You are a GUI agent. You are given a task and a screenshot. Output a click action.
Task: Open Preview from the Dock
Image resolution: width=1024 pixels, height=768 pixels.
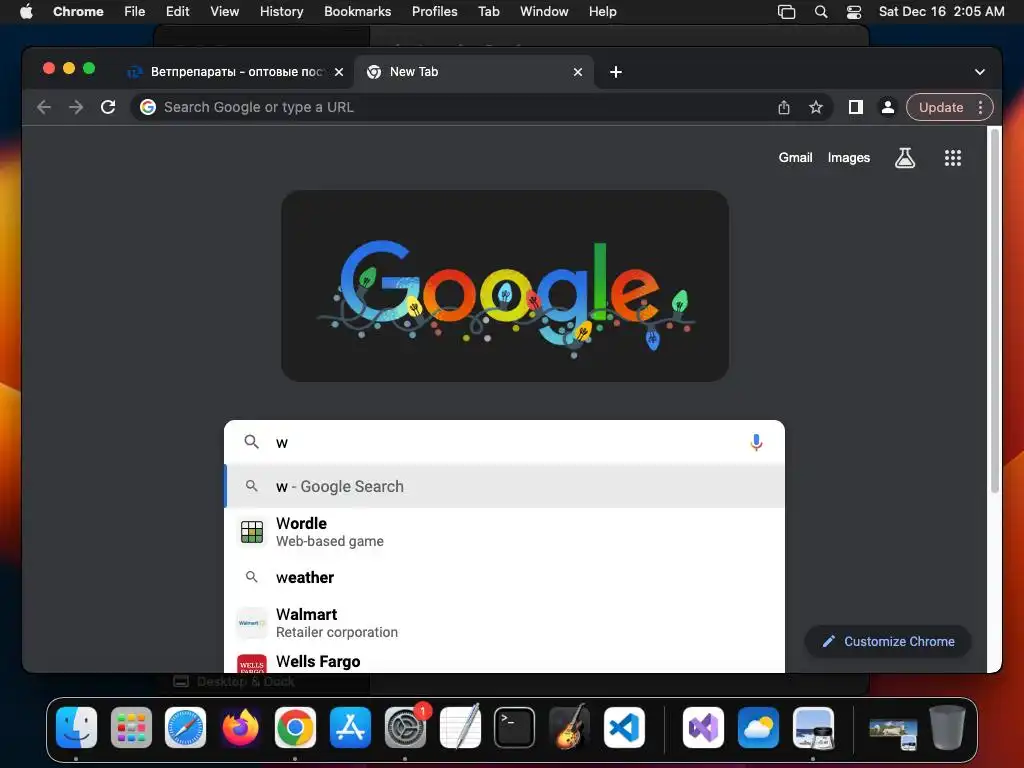click(x=813, y=727)
